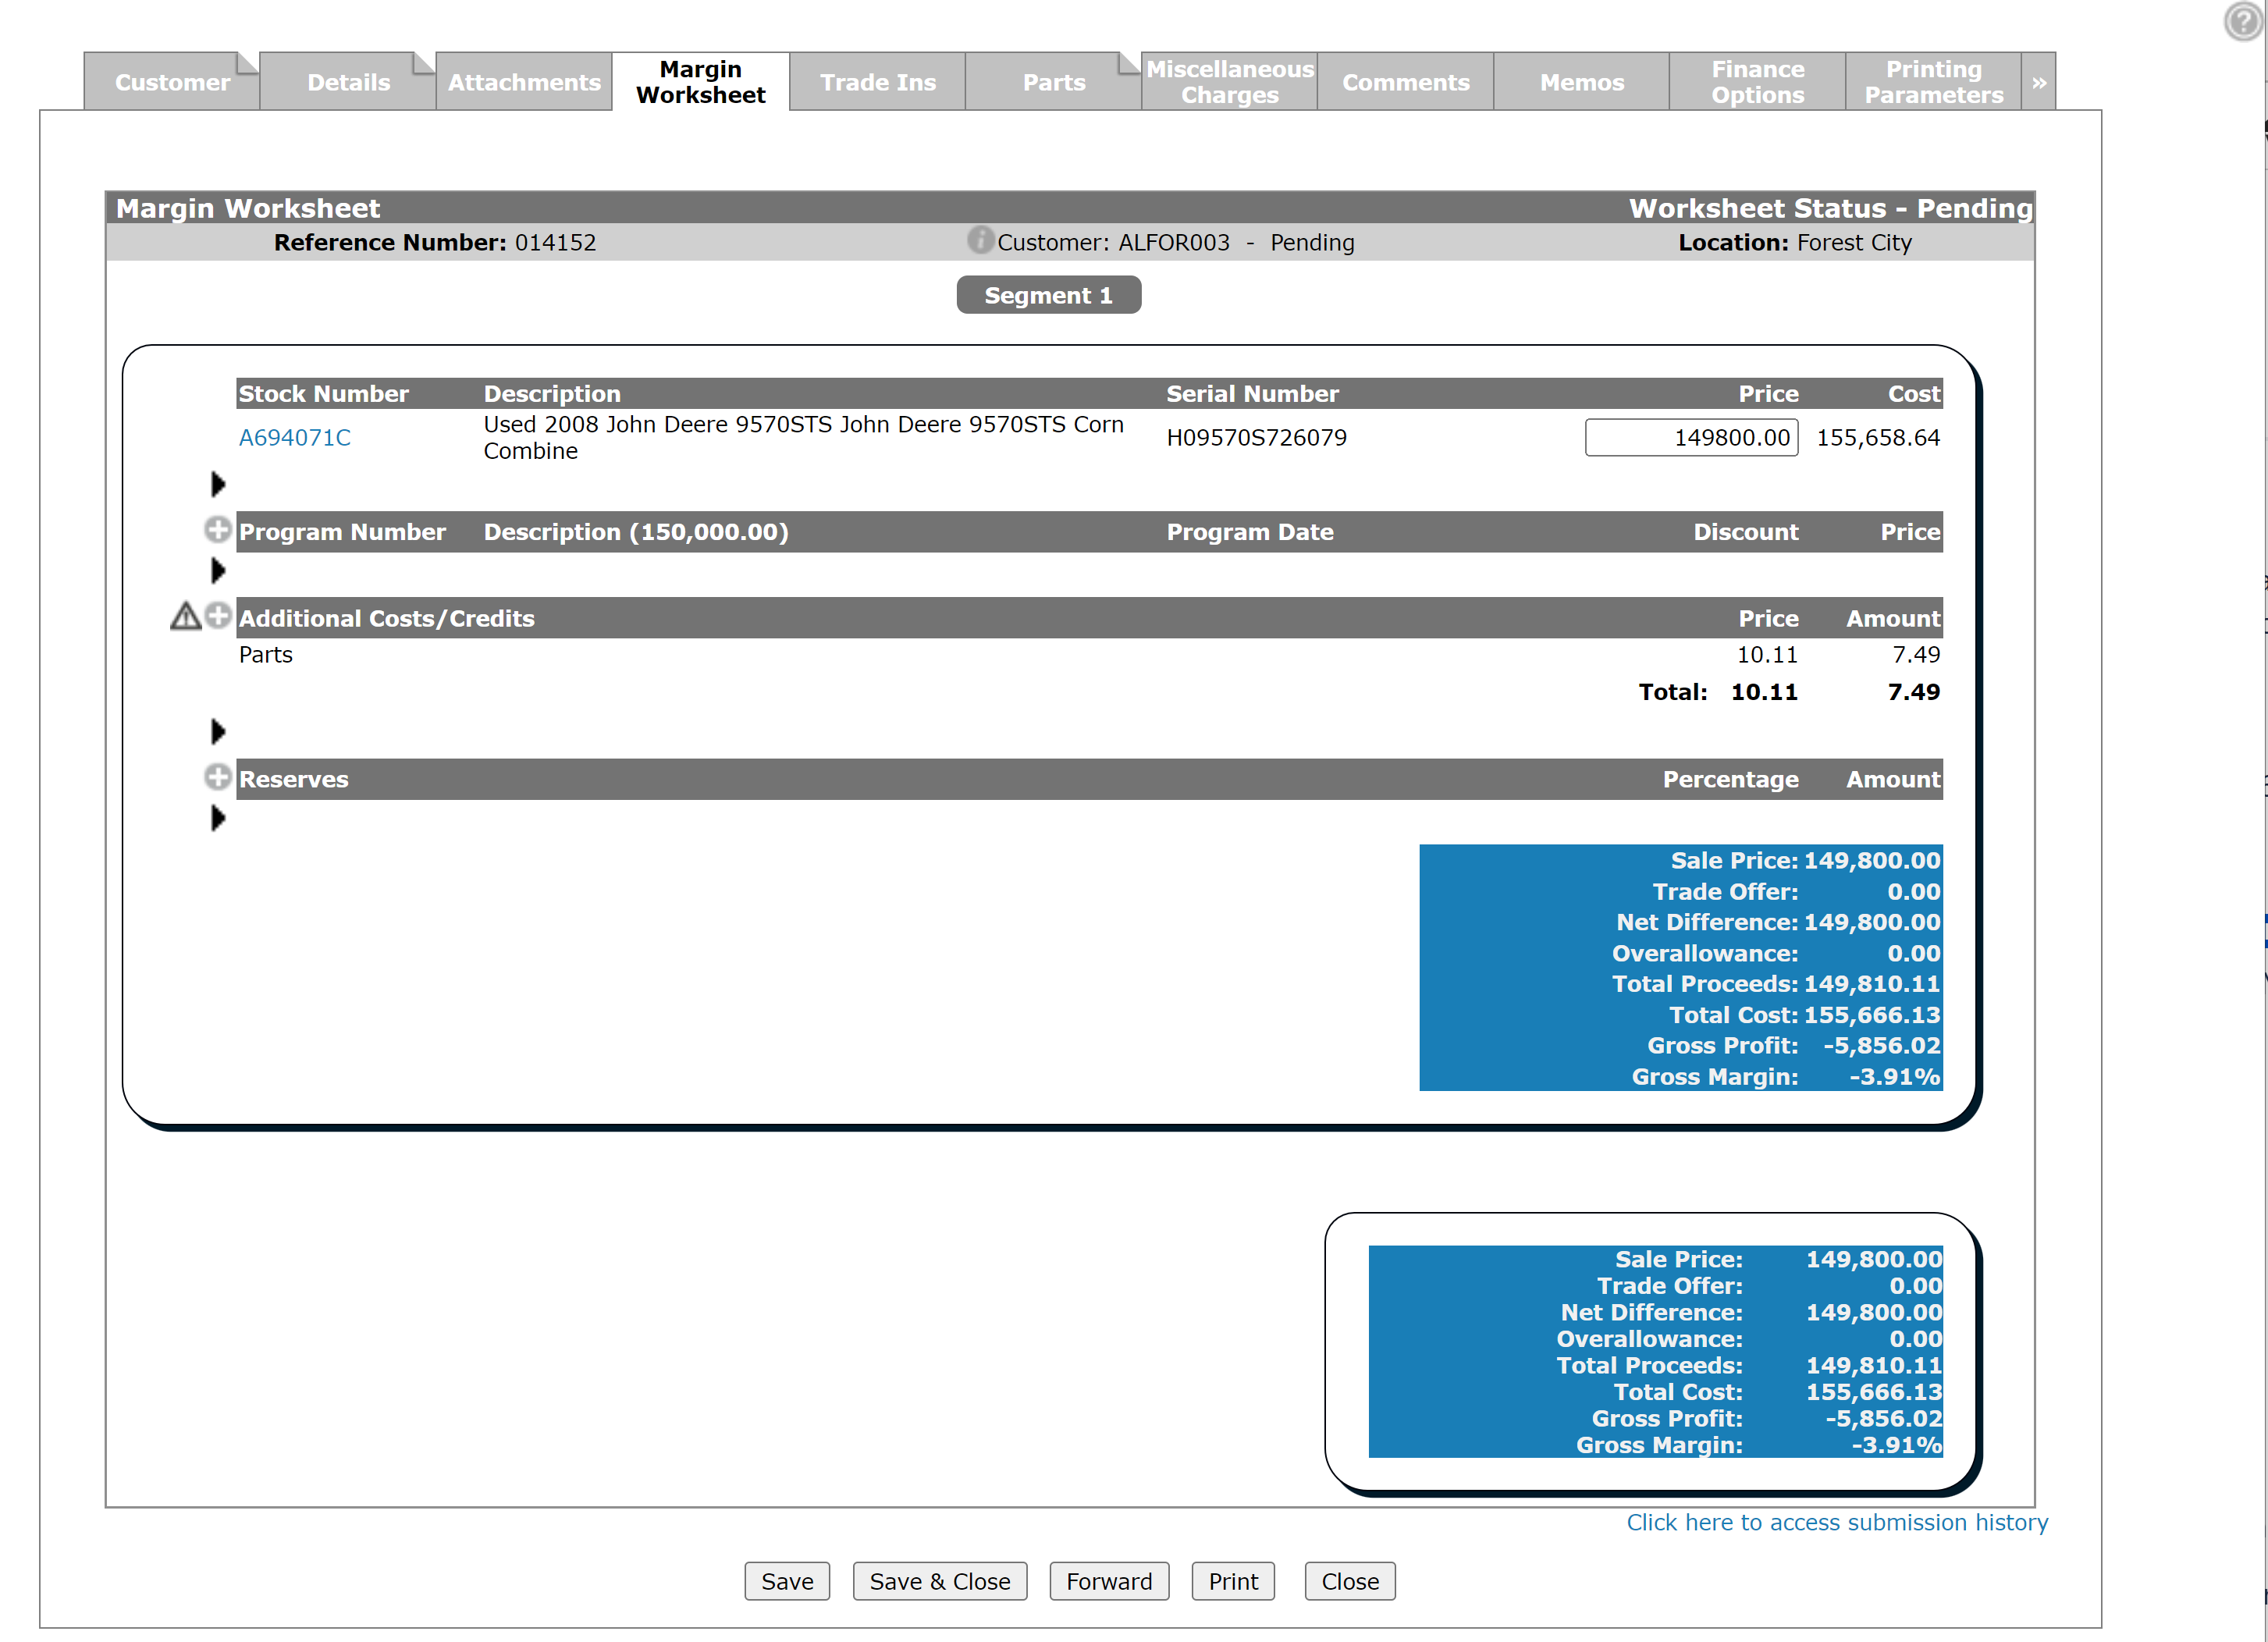Switch to the Parts tab
2268x1642 pixels.
pyautogui.click(x=1053, y=82)
